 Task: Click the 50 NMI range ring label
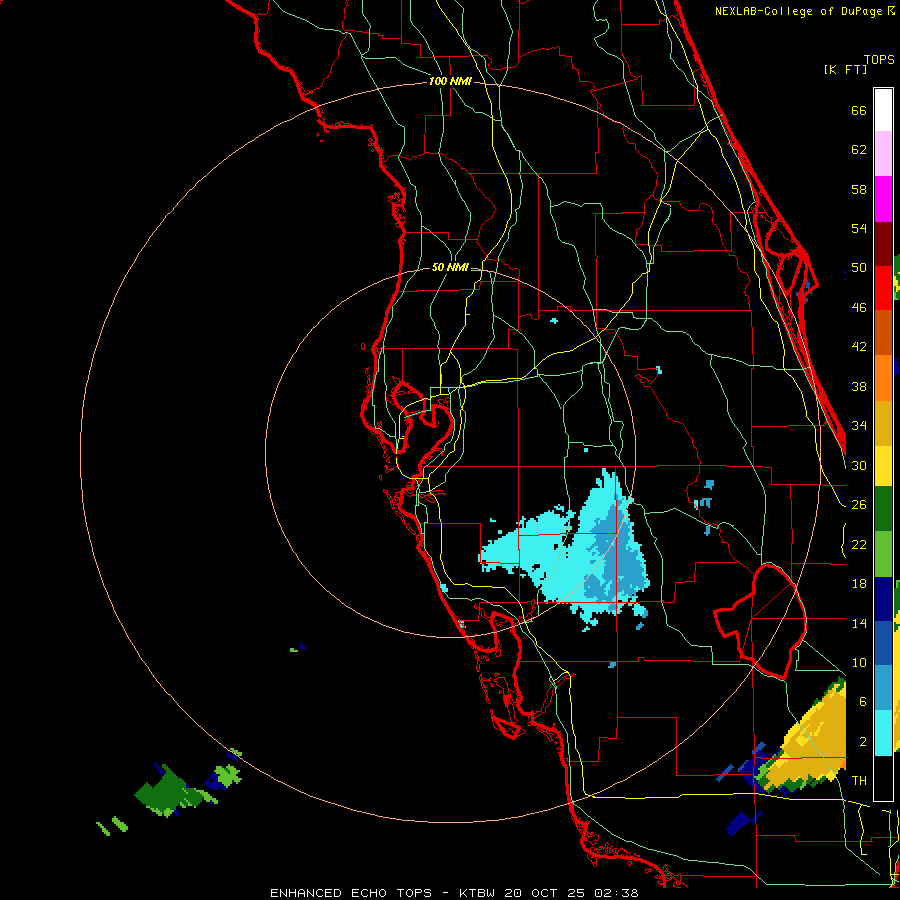[450, 267]
